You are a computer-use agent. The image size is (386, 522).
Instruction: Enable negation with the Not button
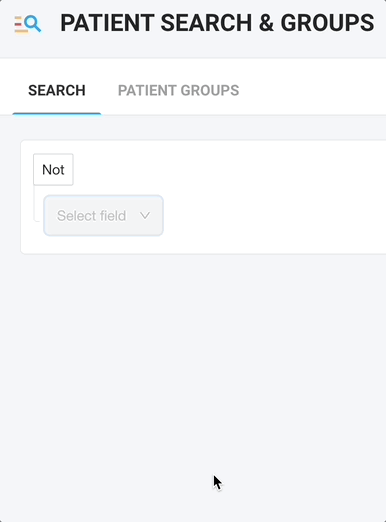coord(53,170)
